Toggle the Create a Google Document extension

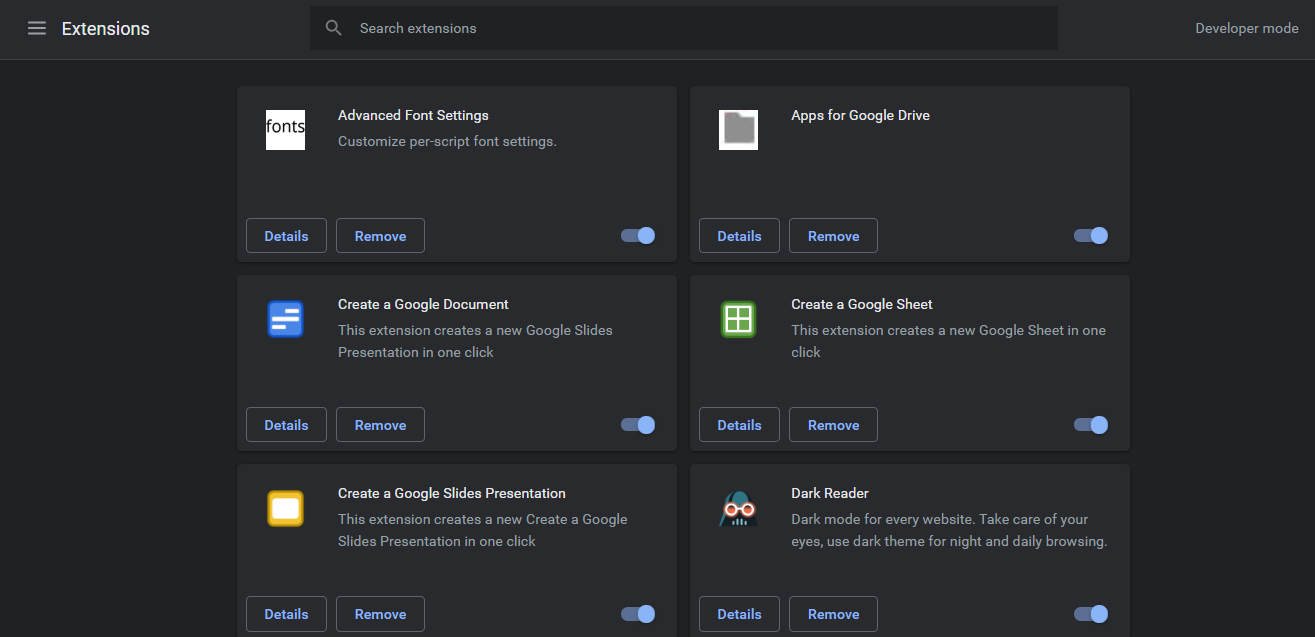[x=638, y=425]
